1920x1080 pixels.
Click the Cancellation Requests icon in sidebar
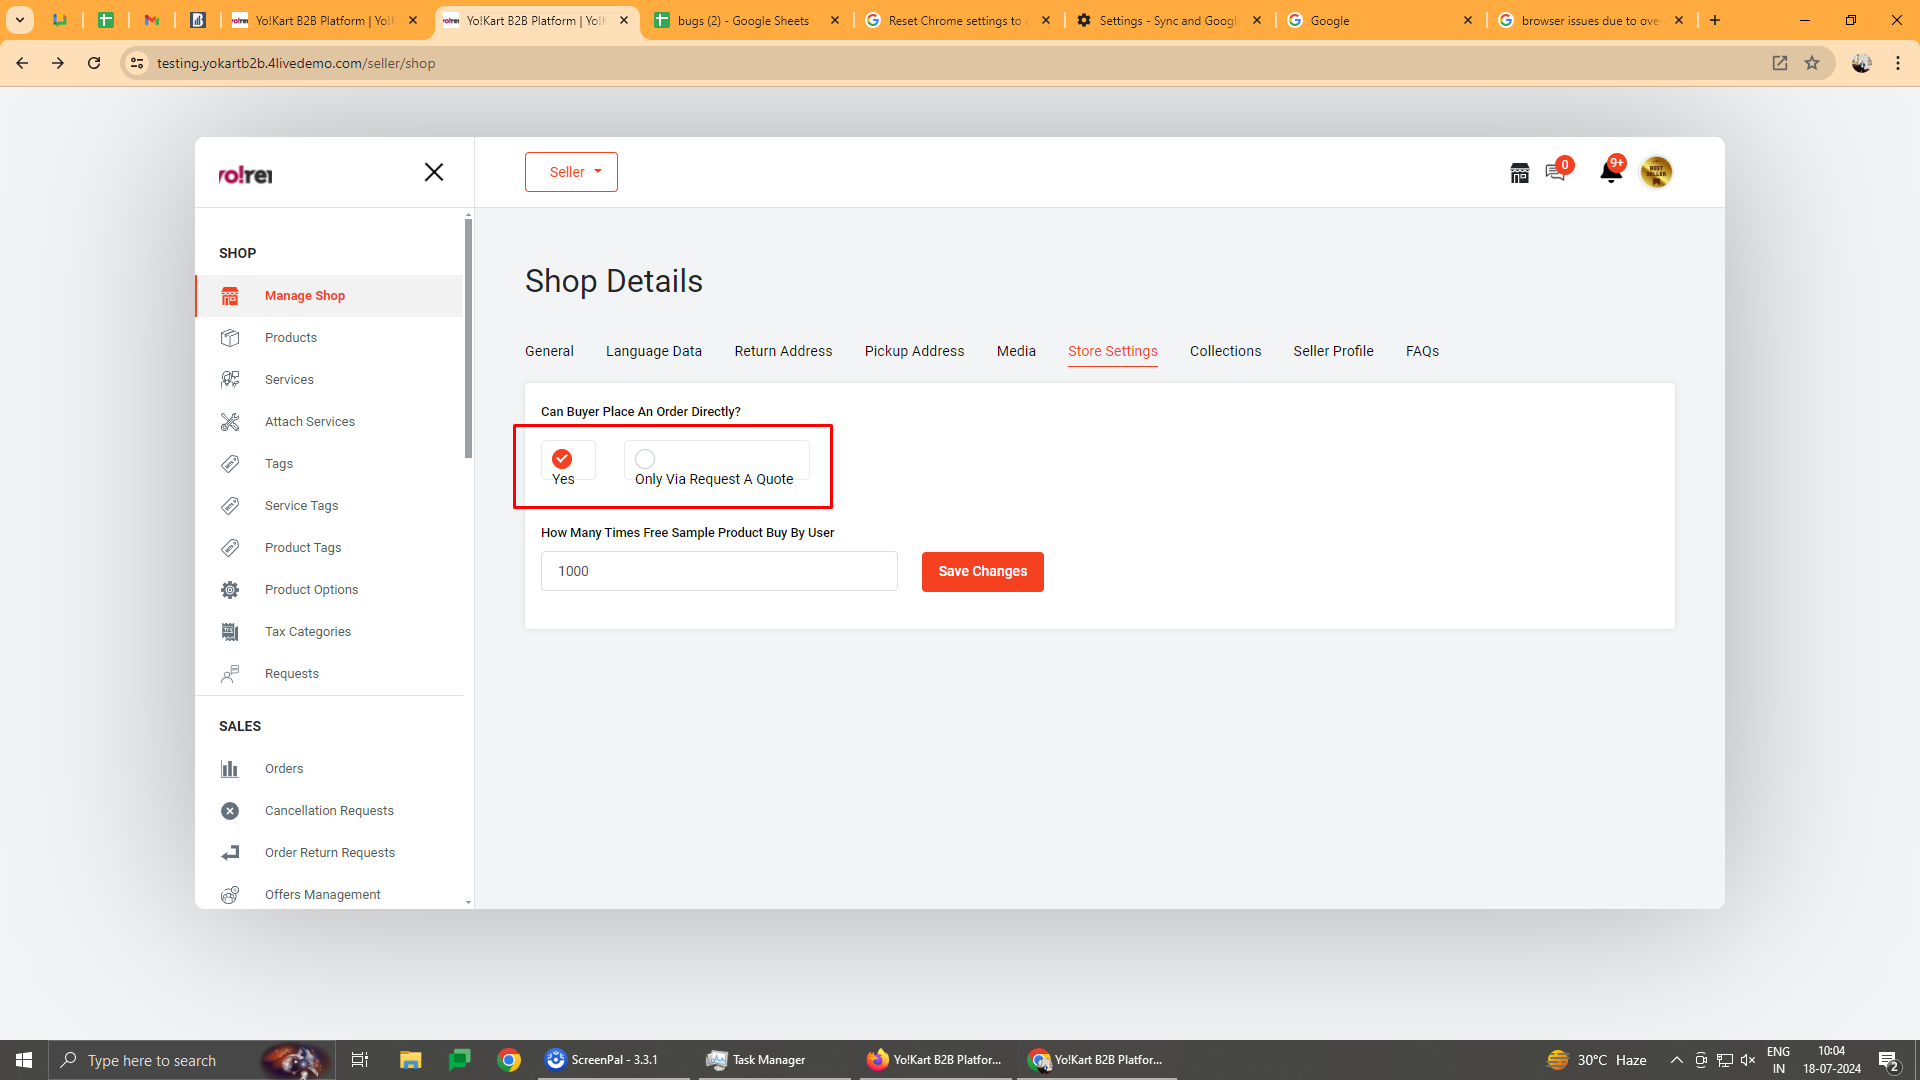(x=230, y=811)
